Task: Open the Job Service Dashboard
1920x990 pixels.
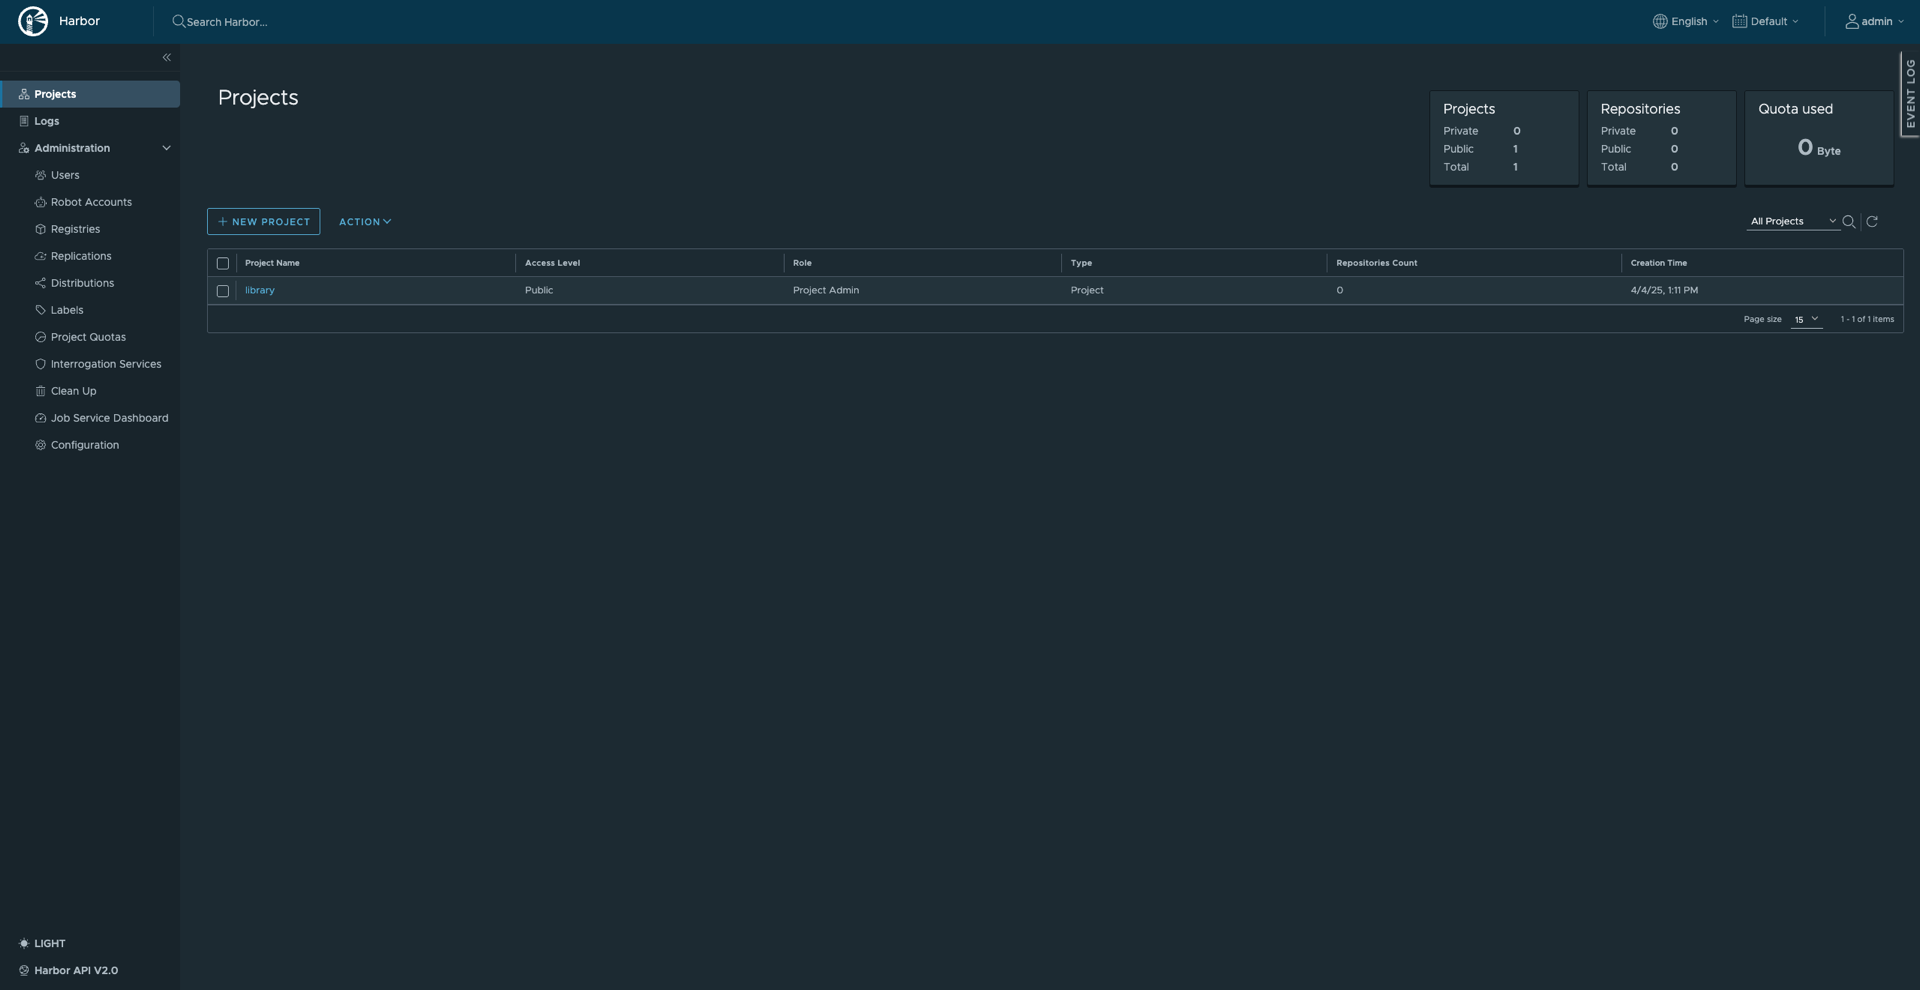Action: [x=109, y=418]
